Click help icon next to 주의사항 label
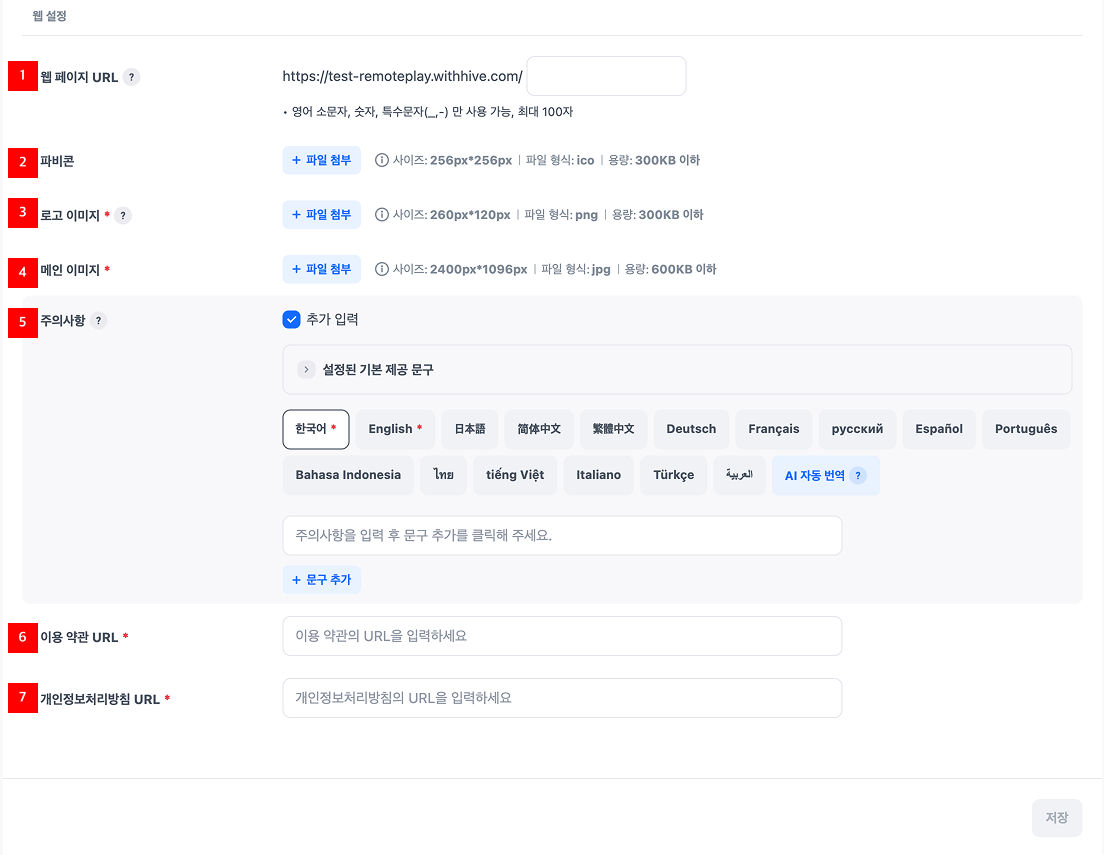Screen dimensions: 1104x855 (98, 321)
